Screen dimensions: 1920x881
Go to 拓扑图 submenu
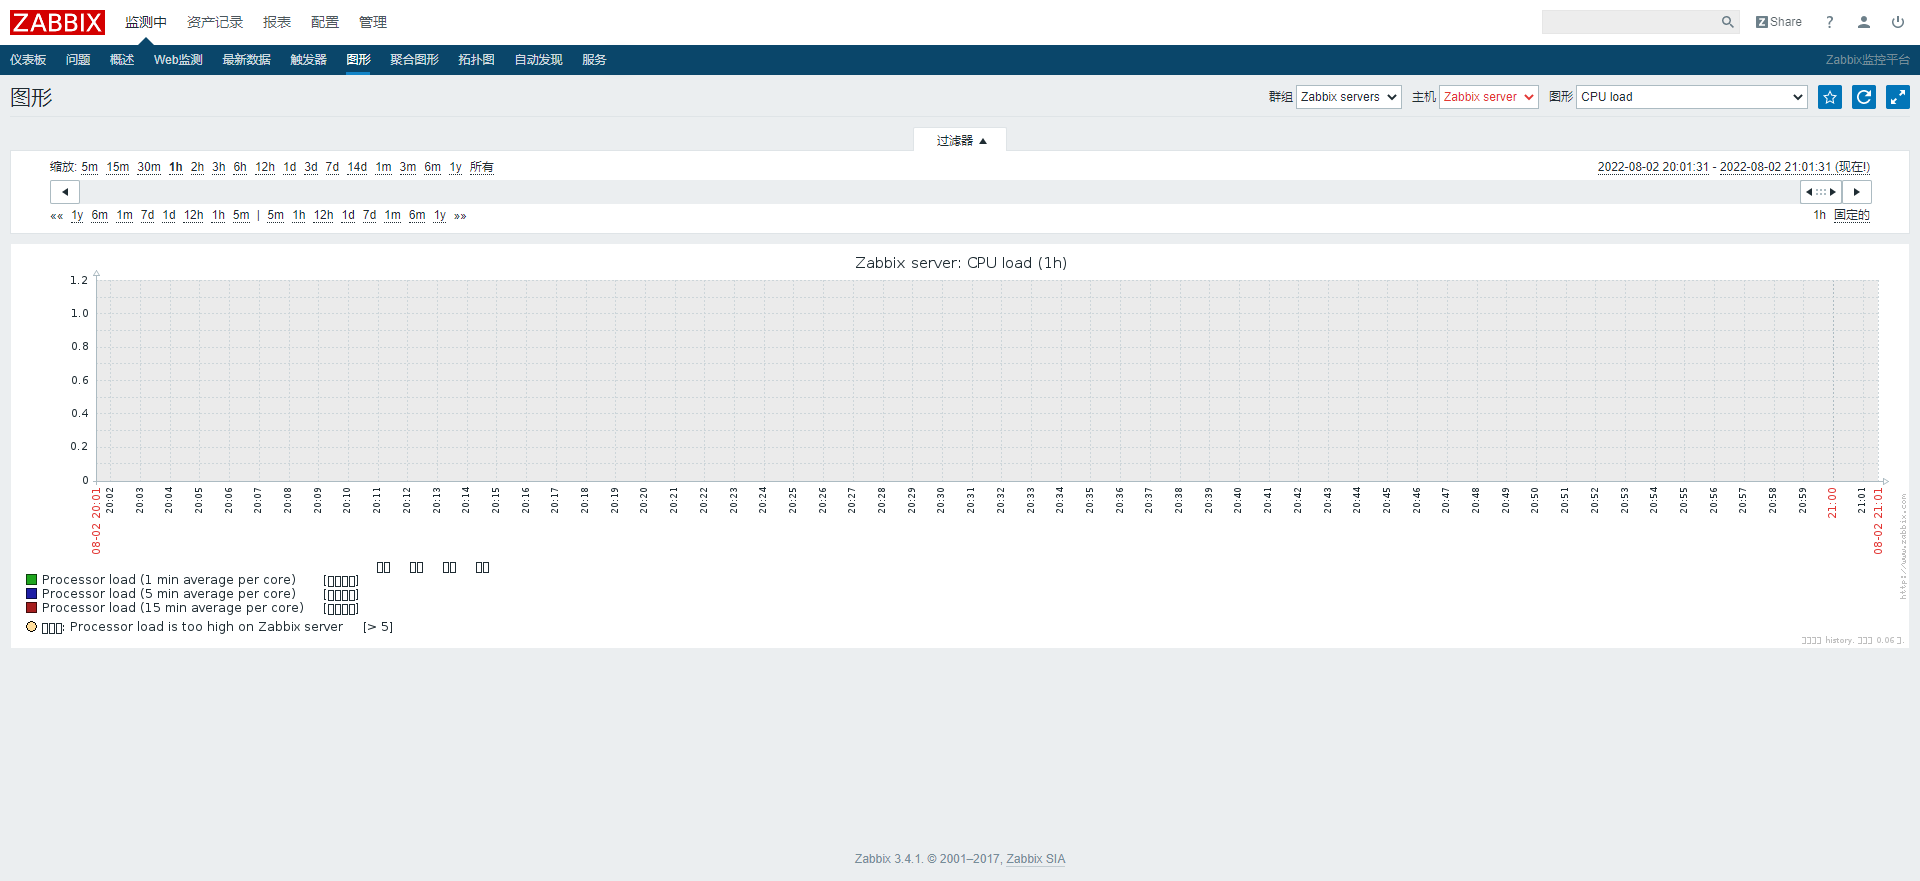click(x=477, y=60)
